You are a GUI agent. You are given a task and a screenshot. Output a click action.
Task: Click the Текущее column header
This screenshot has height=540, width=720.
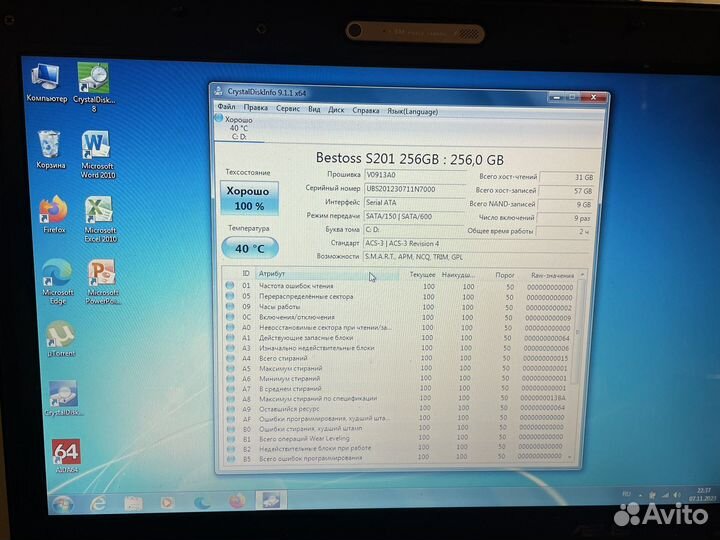(422, 275)
